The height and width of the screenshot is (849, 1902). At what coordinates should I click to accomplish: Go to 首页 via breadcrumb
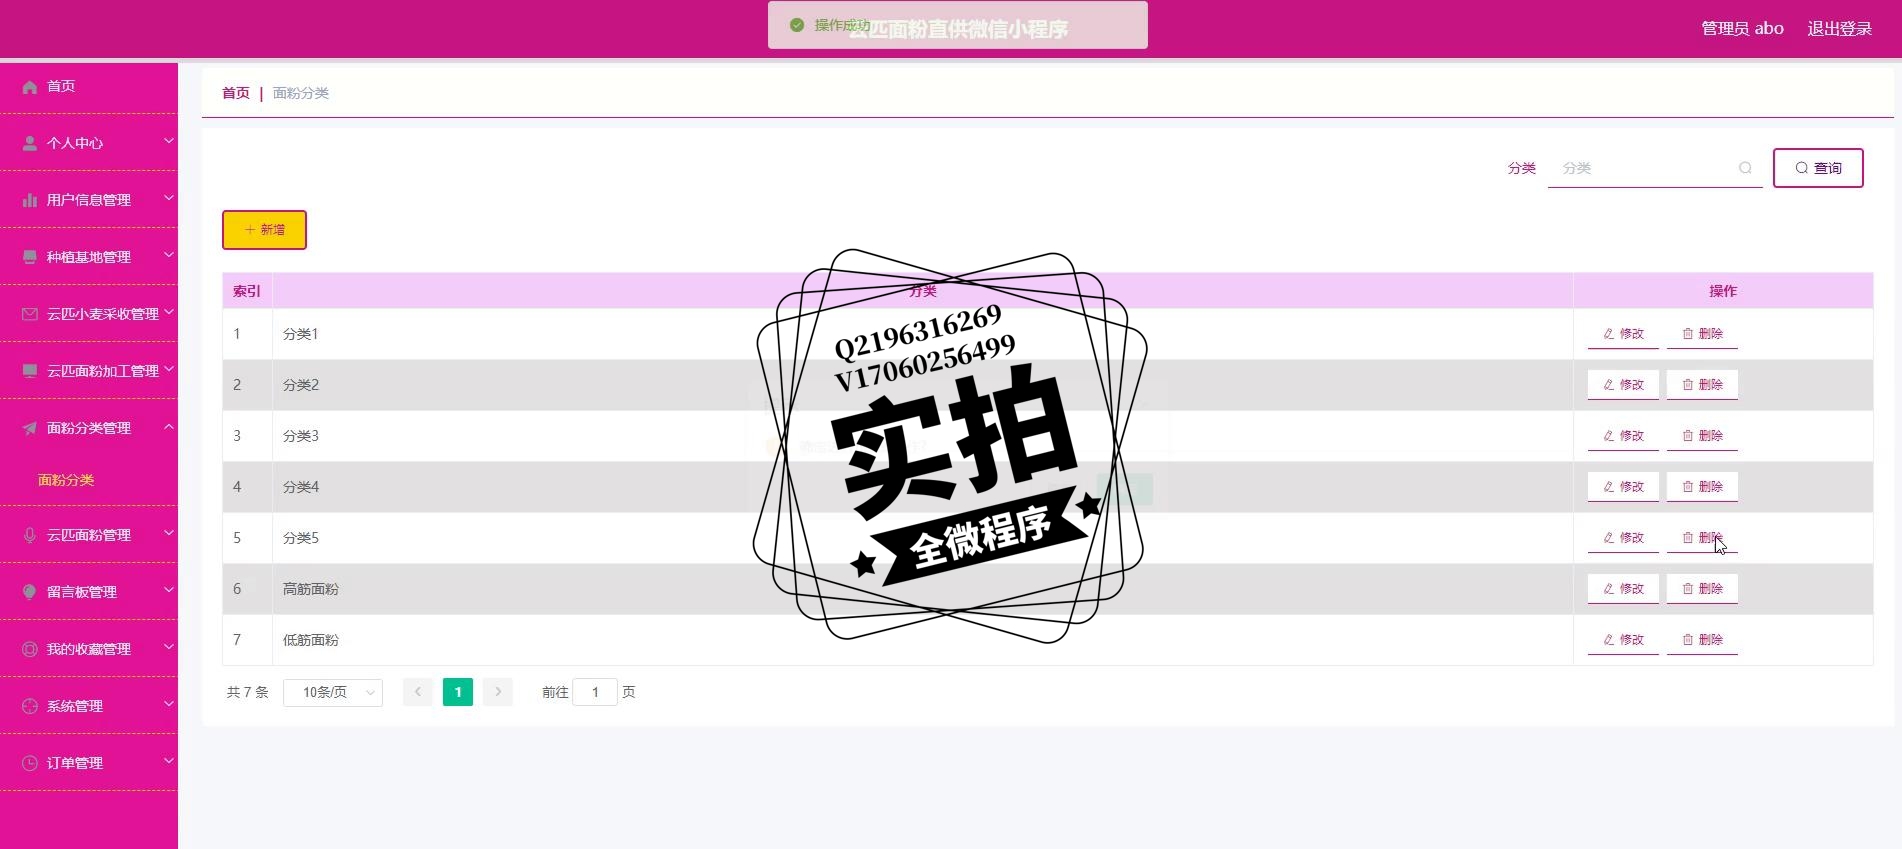pos(236,93)
